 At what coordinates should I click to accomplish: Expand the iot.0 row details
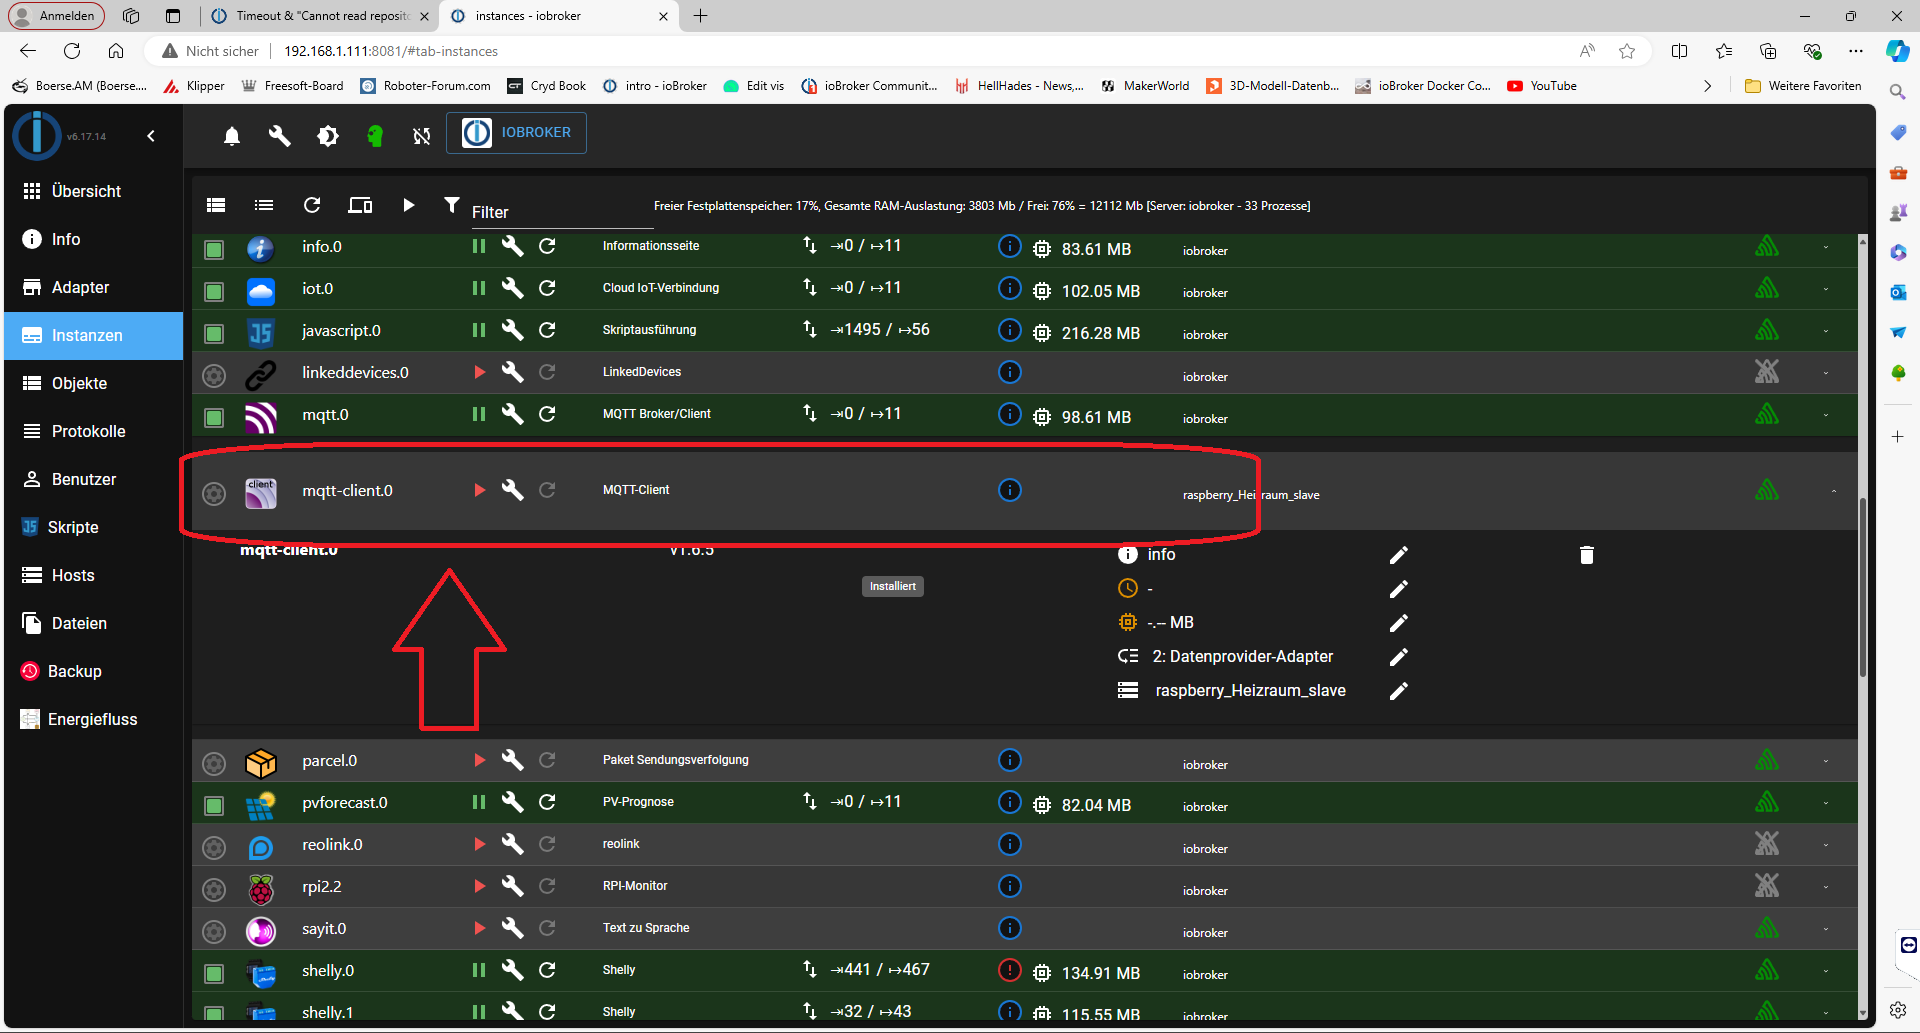click(1826, 289)
